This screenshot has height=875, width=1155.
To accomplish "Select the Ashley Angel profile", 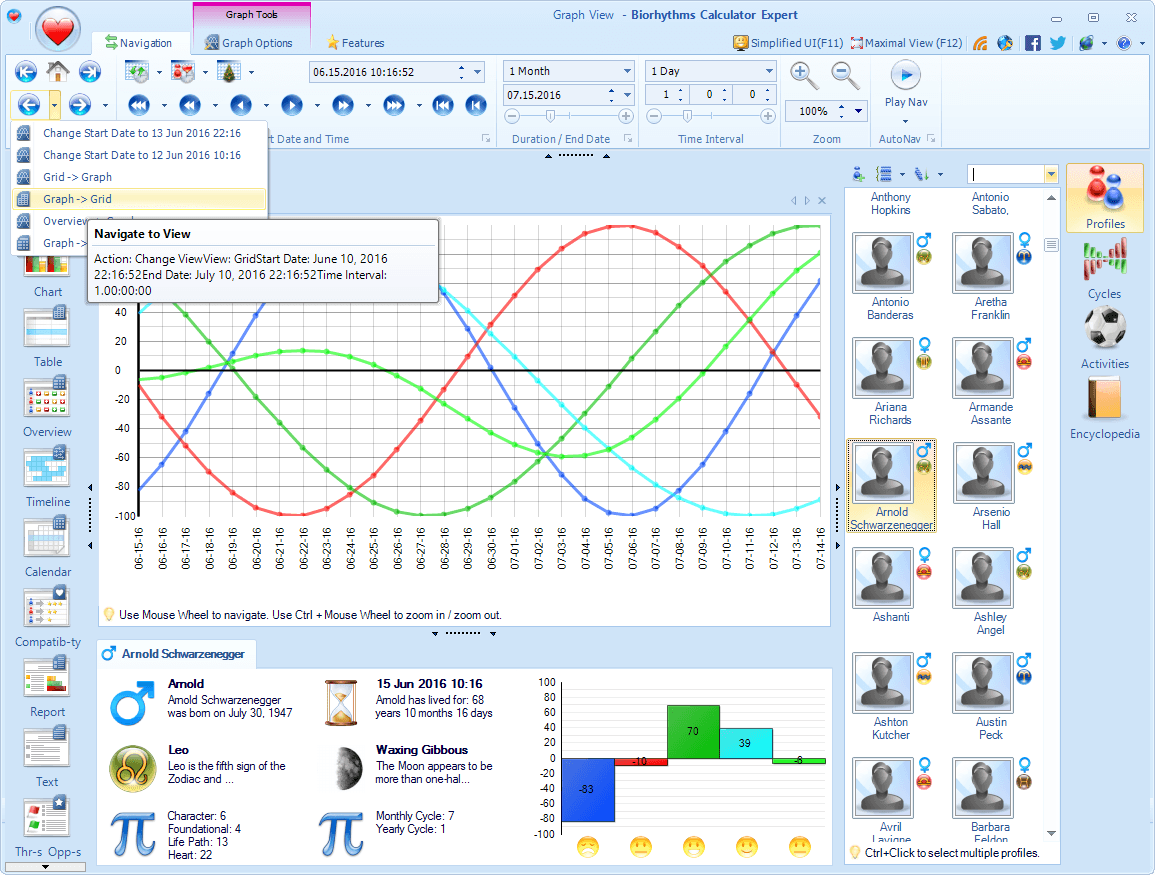I will coord(991,591).
